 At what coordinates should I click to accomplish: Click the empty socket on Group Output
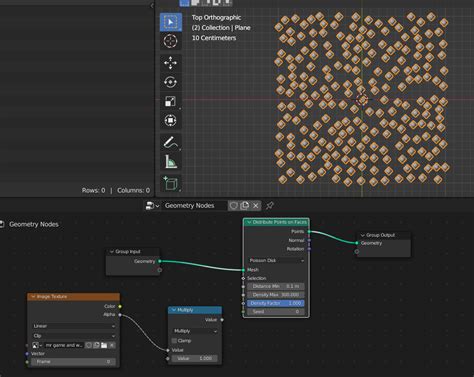tap(357, 251)
